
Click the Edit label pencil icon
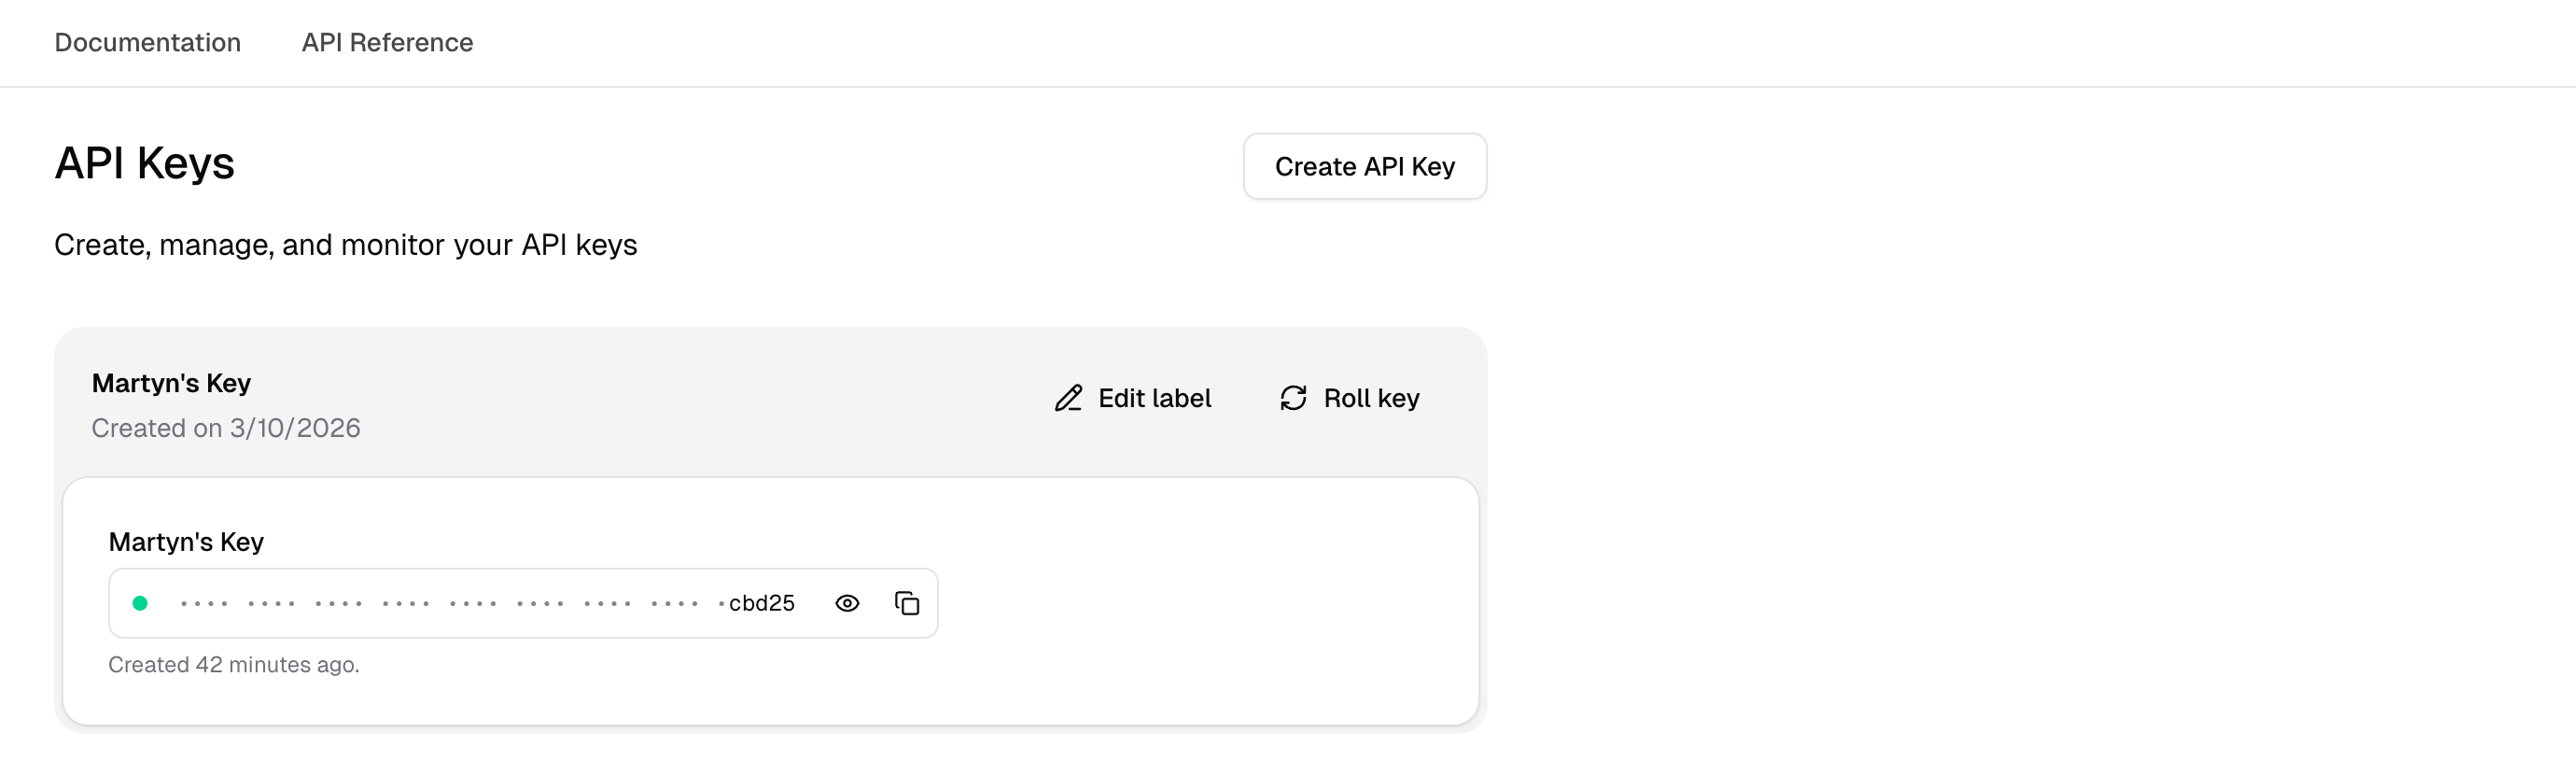[x=1068, y=397]
